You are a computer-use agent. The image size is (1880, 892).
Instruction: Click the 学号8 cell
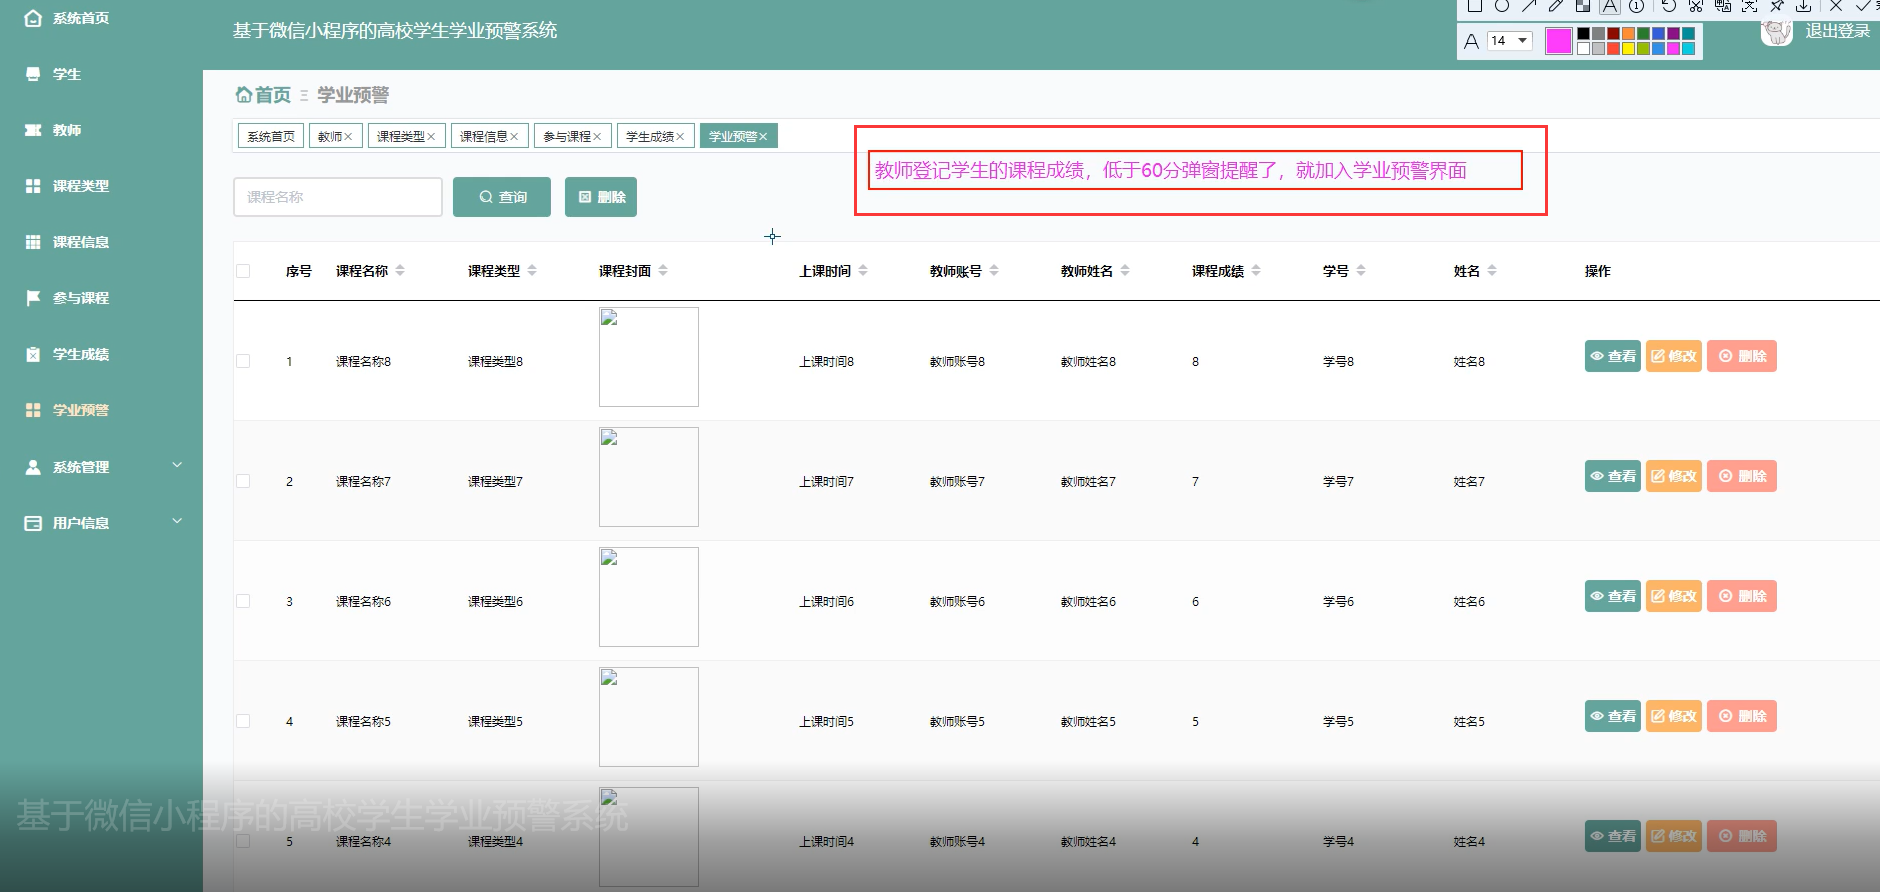coord(1338,361)
